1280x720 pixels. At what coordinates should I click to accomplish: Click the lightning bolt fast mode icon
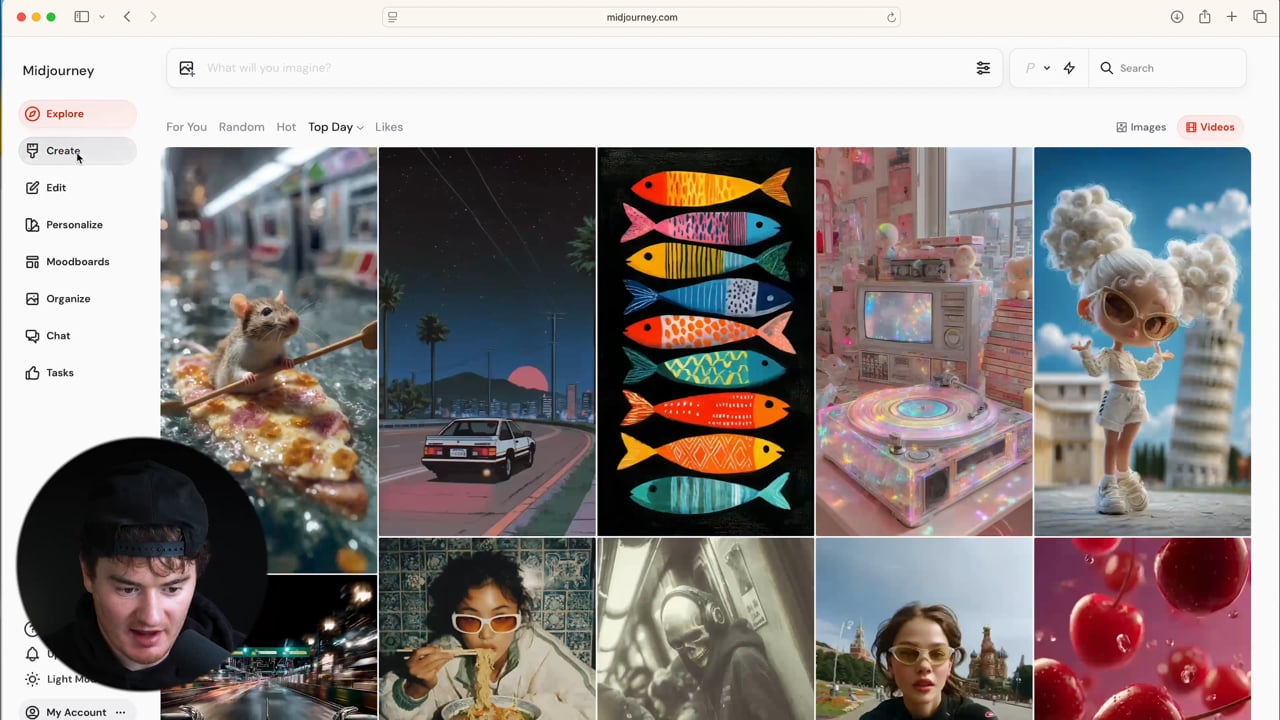(1069, 68)
